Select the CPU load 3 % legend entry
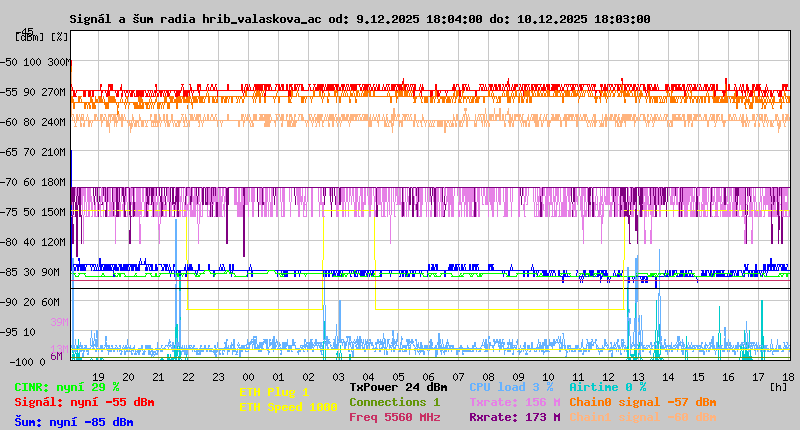 pos(510,387)
